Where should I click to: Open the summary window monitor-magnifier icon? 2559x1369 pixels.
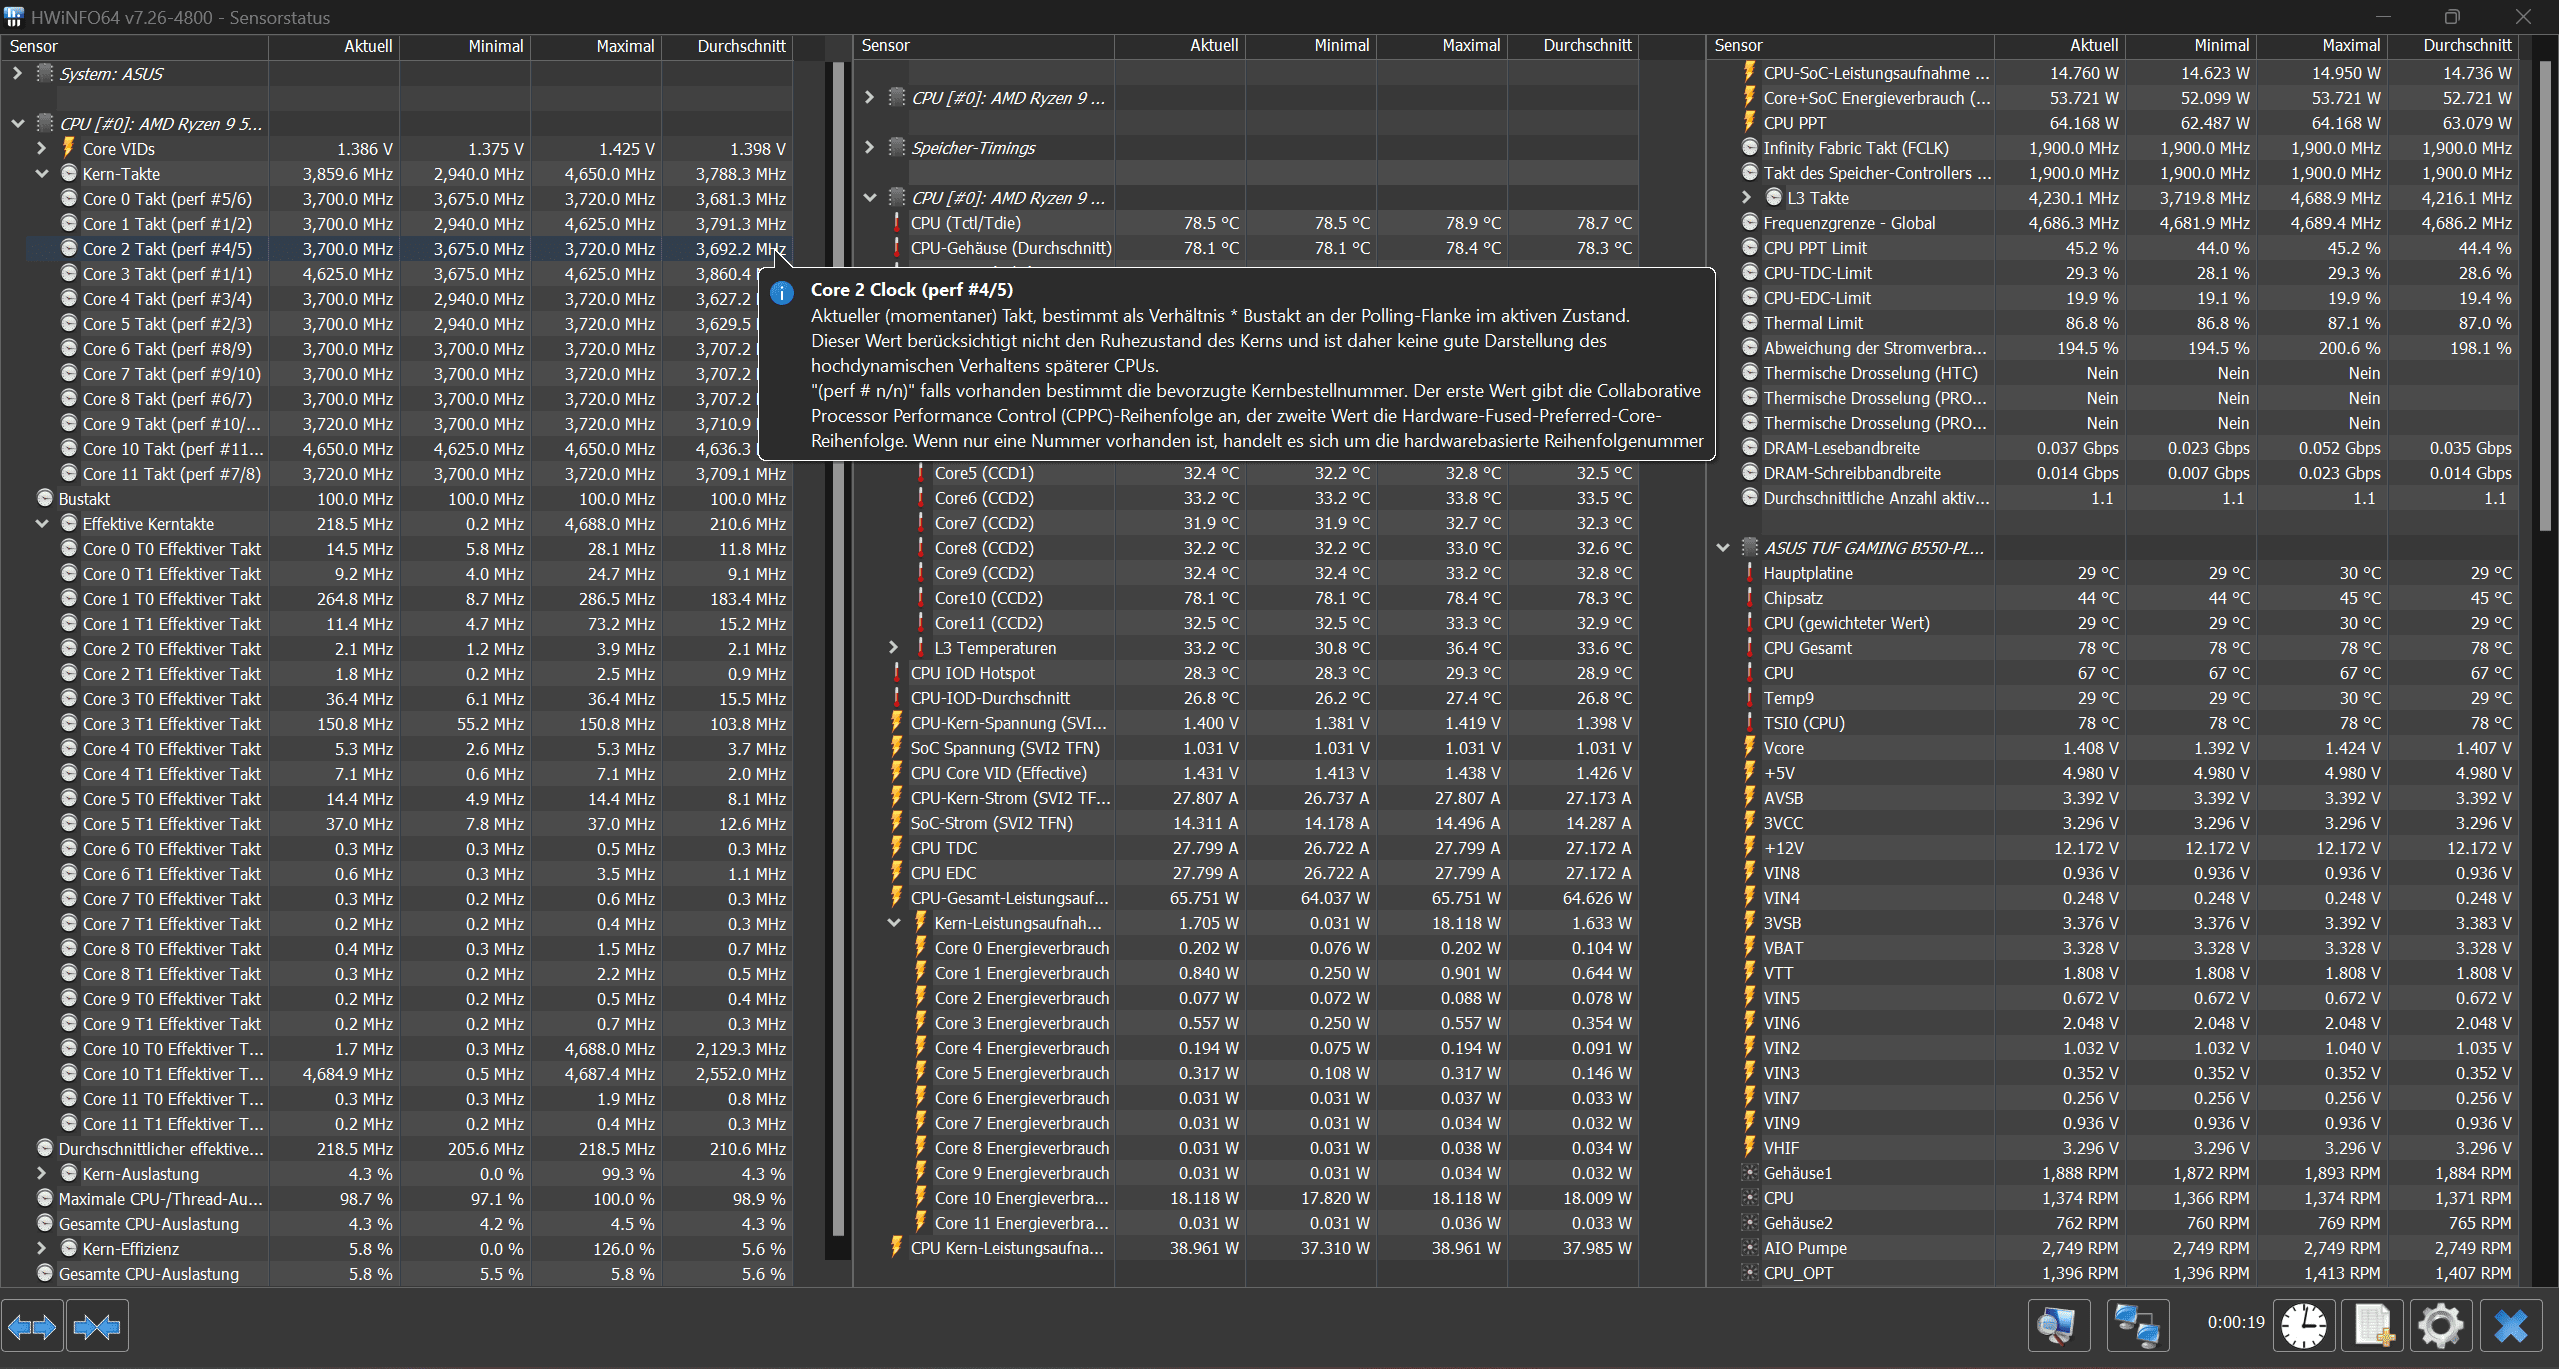pos(2058,1327)
